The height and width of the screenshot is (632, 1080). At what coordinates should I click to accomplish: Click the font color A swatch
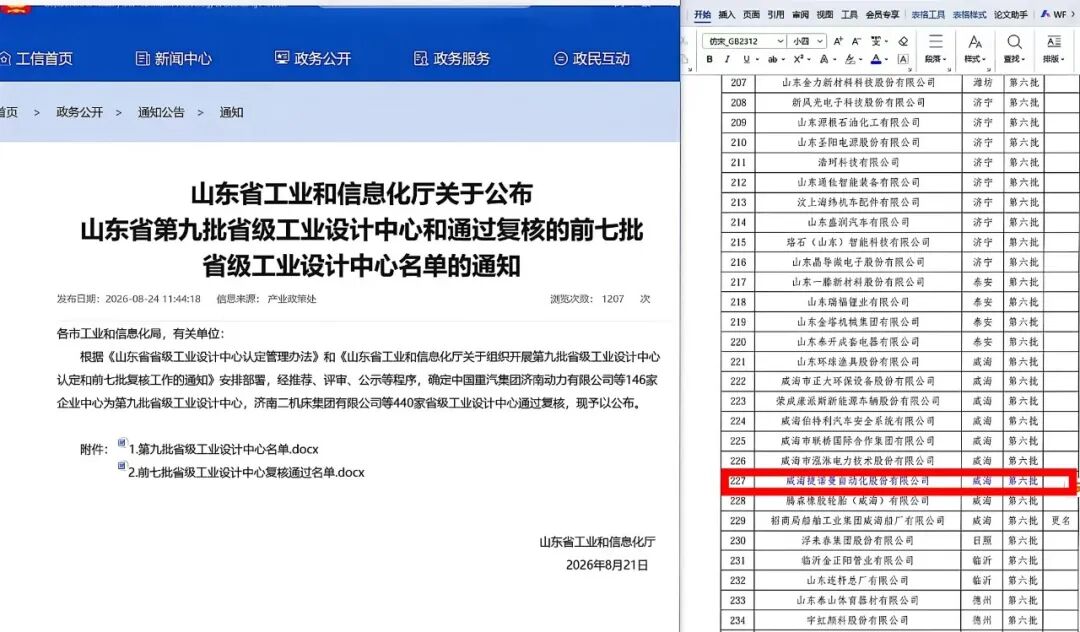point(875,59)
